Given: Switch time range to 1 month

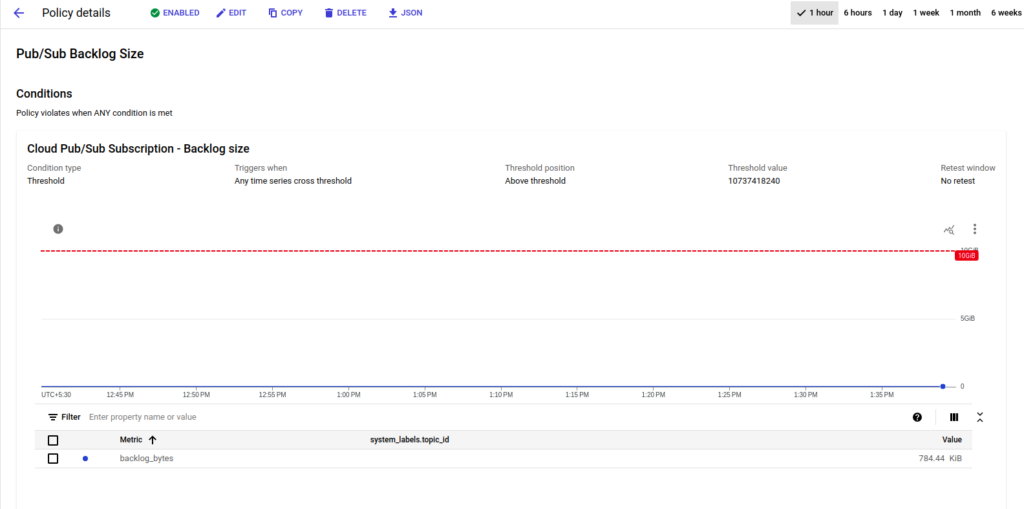Looking at the screenshot, I should click(x=965, y=13).
